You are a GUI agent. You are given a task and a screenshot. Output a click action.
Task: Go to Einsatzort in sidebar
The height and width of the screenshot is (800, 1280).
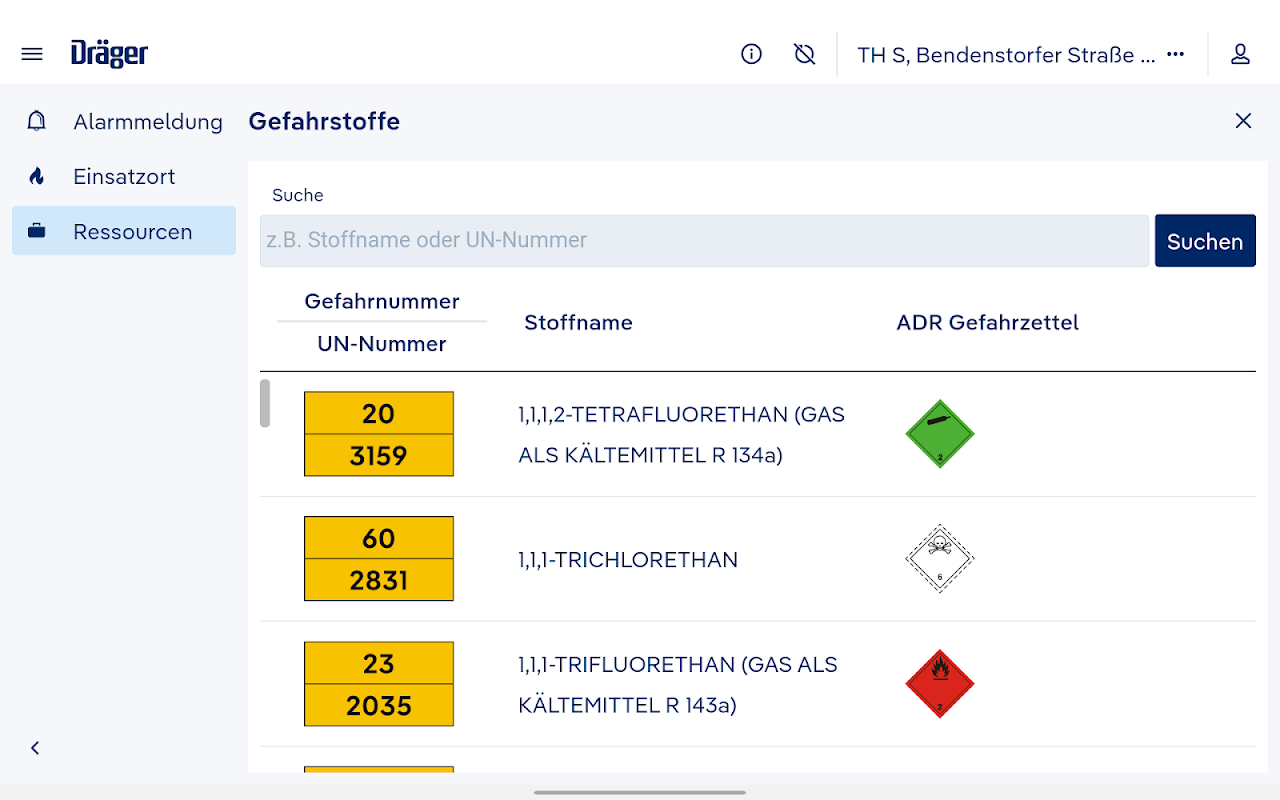coord(124,177)
